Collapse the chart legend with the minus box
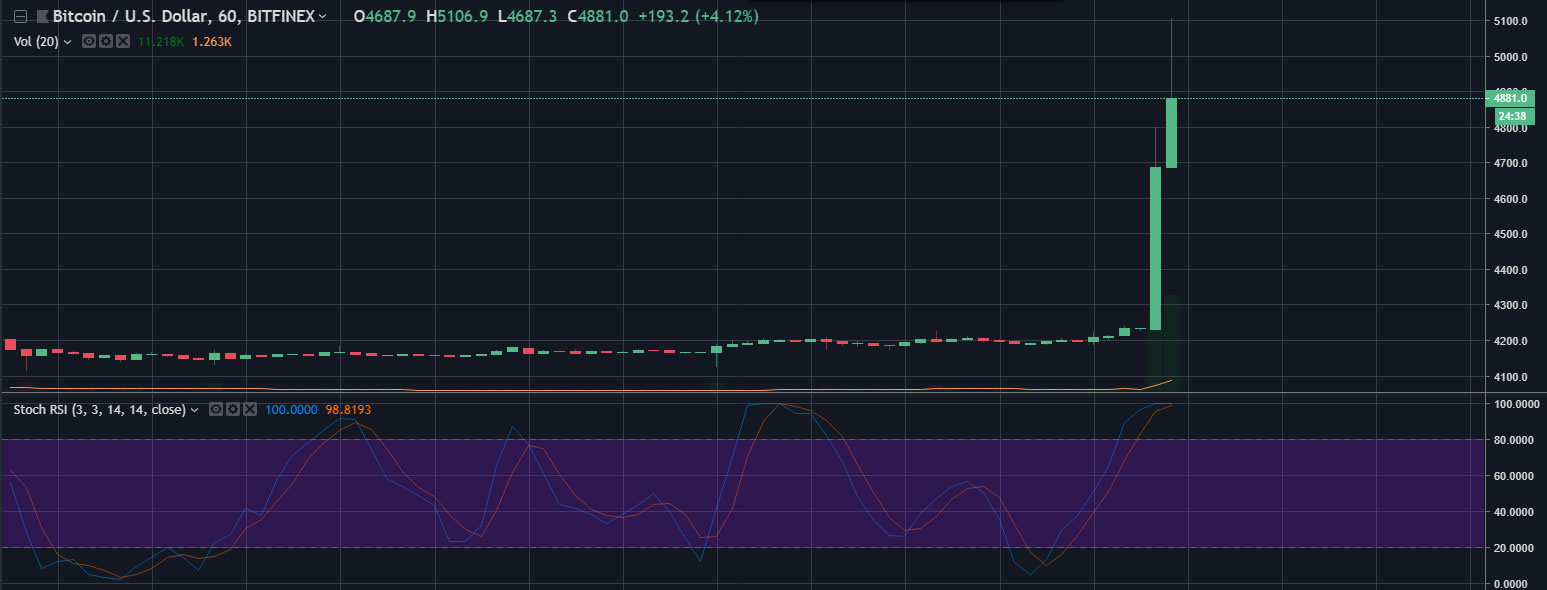Viewport: 1547px width, 590px height. click(19, 17)
